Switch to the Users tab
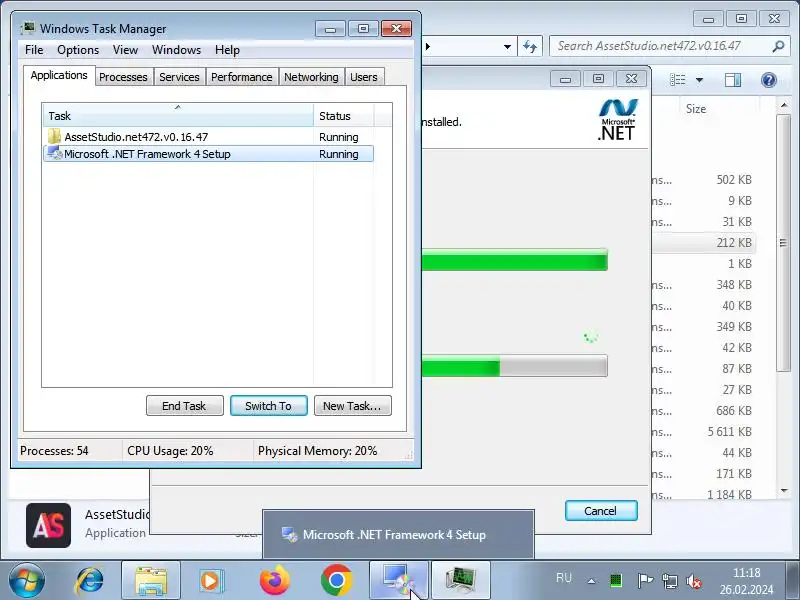800x600 pixels. pyautogui.click(x=364, y=77)
